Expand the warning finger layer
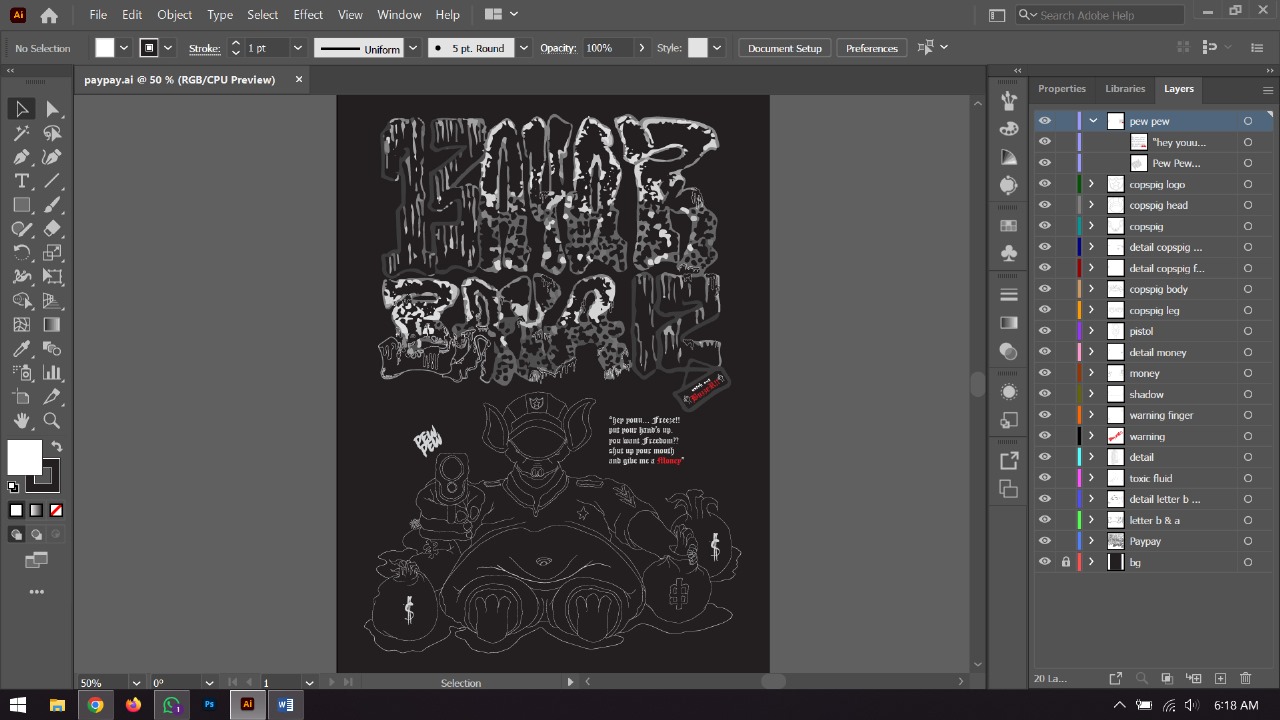 1091,415
